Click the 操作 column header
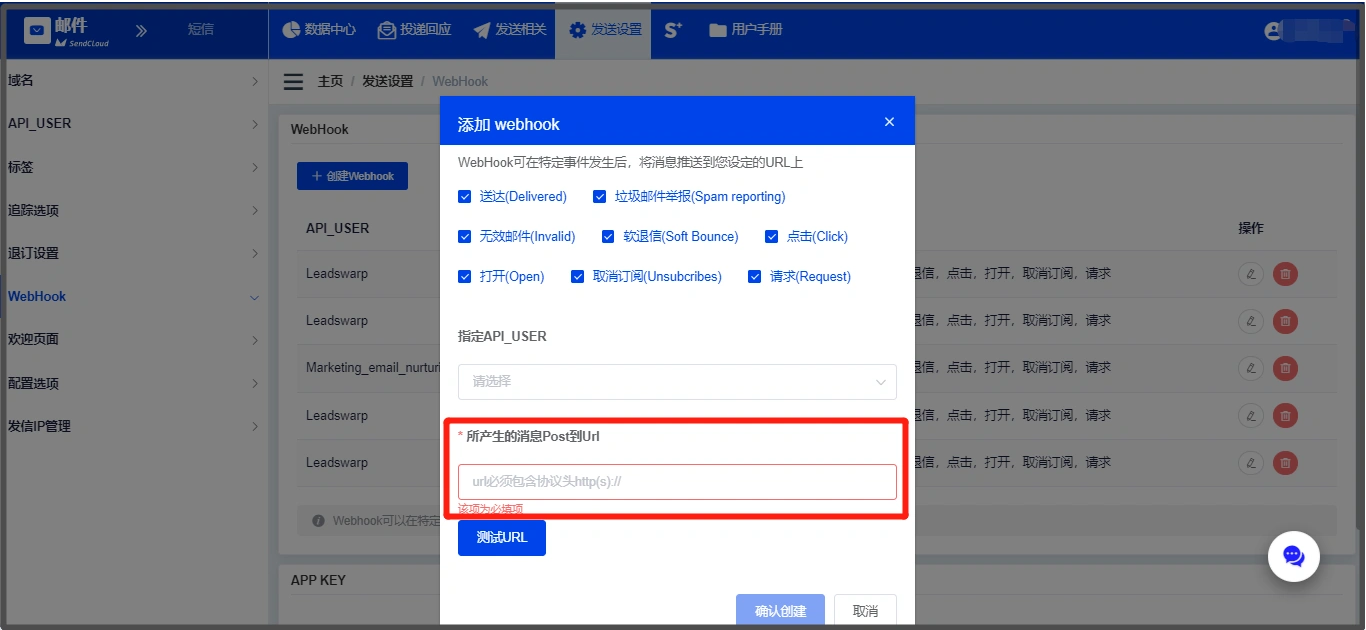Viewport: 1366px width, 630px height. coord(1251,228)
